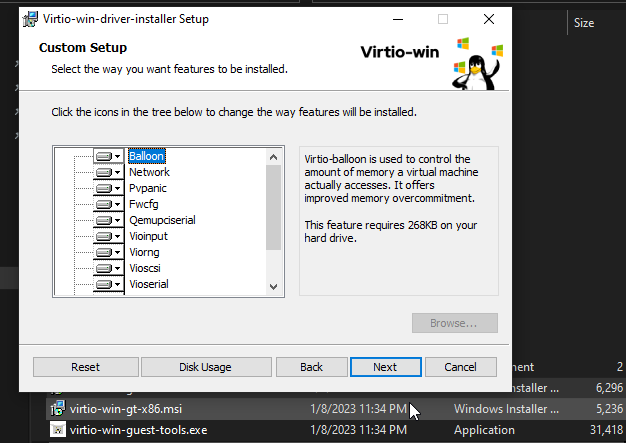626x443 pixels.
Task: Click the Application type cell in Explorer
Action: point(484,430)
